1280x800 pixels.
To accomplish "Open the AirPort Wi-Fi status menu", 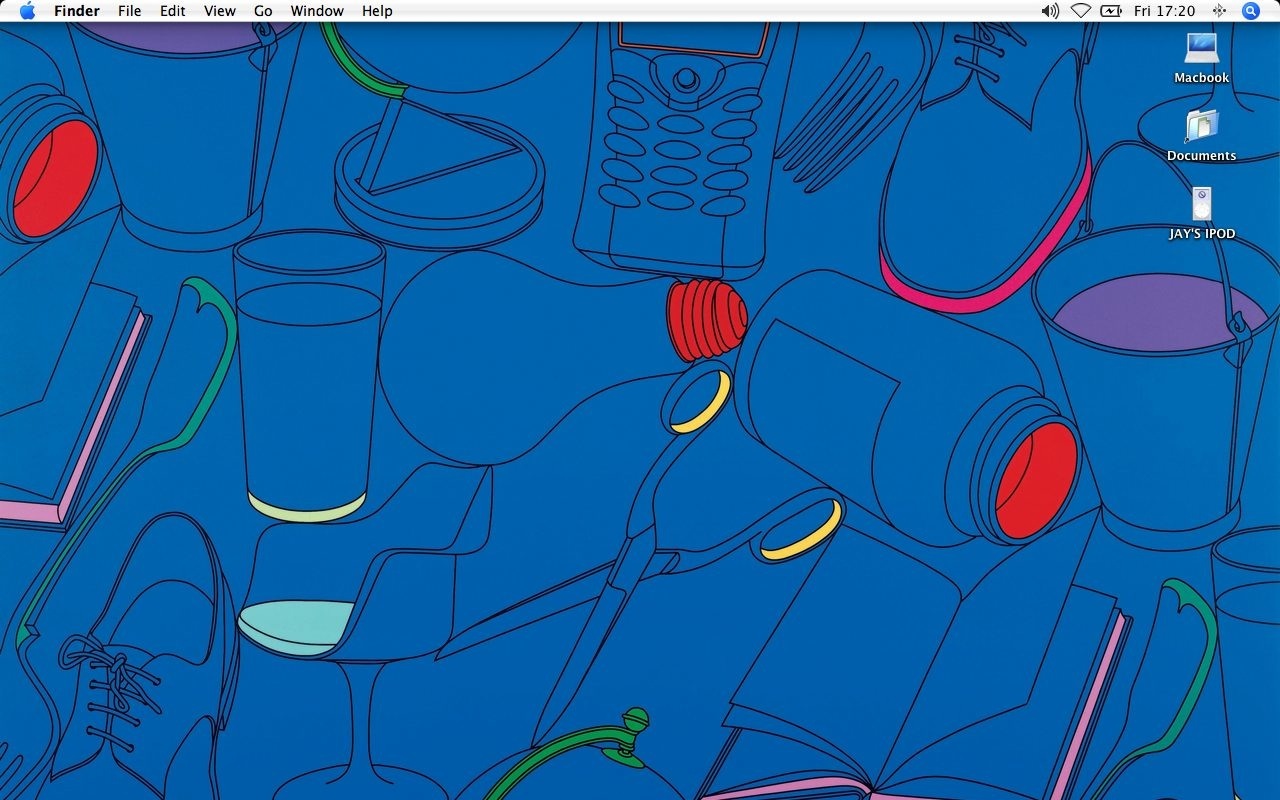I will [1081, 11].
